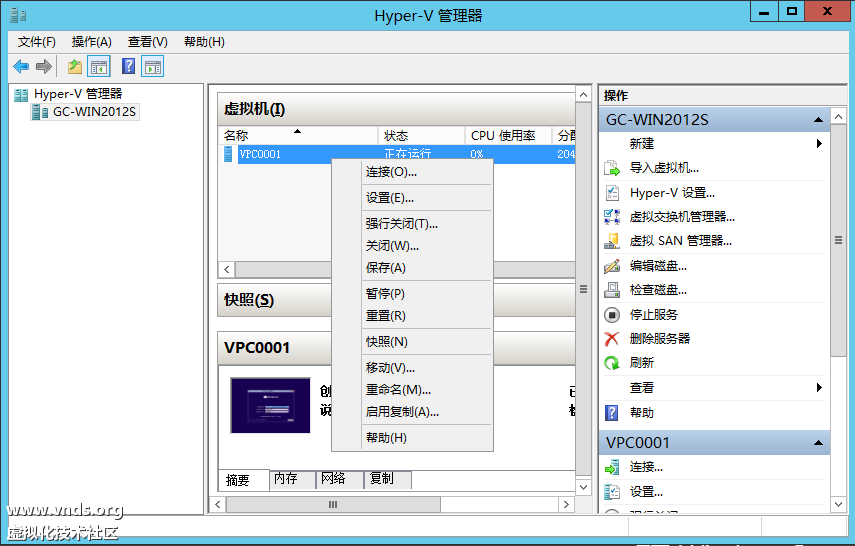The width and height of the screenshot is (855, 546).
Task: Select GC-WIN2012S server in tree
Action: (85, 112)
